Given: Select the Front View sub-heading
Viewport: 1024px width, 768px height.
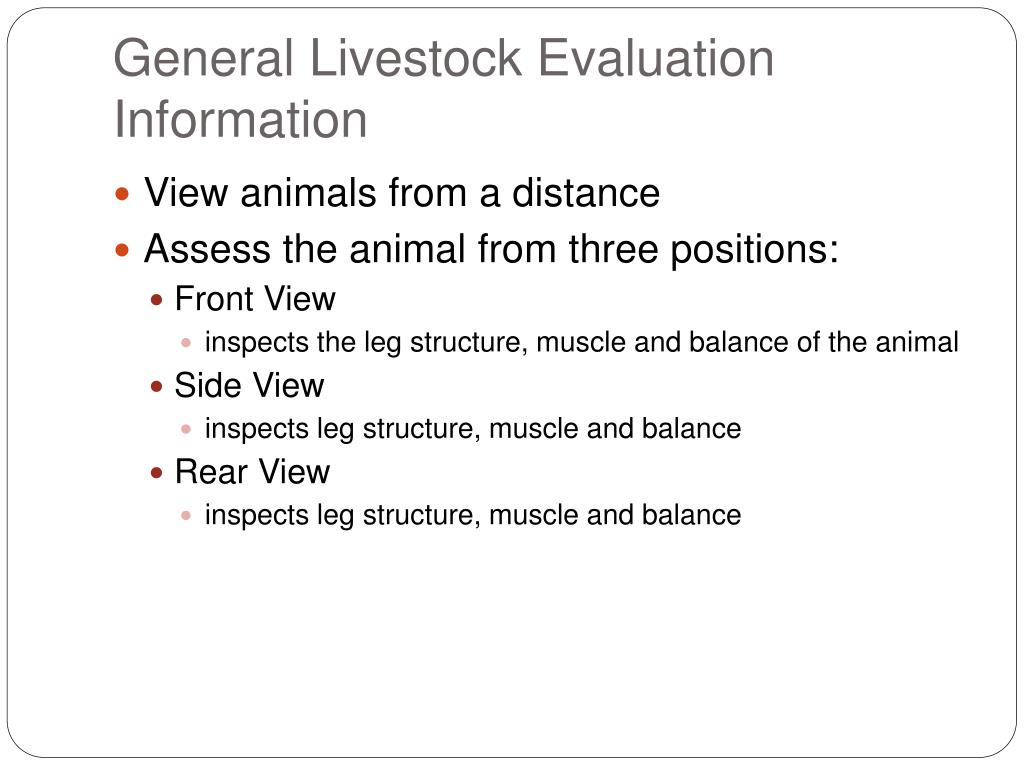Looking at the screenshot, I should pos(255,299).
